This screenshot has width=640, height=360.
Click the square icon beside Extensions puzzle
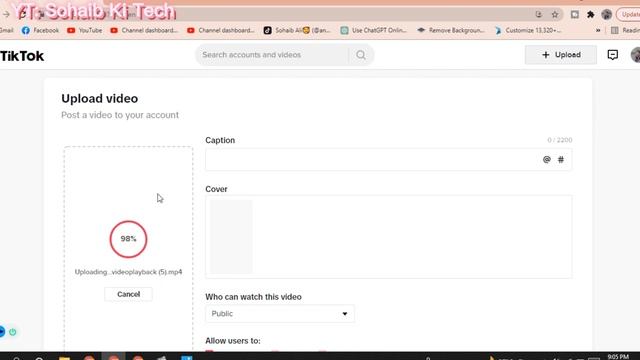tap(575, 15)
